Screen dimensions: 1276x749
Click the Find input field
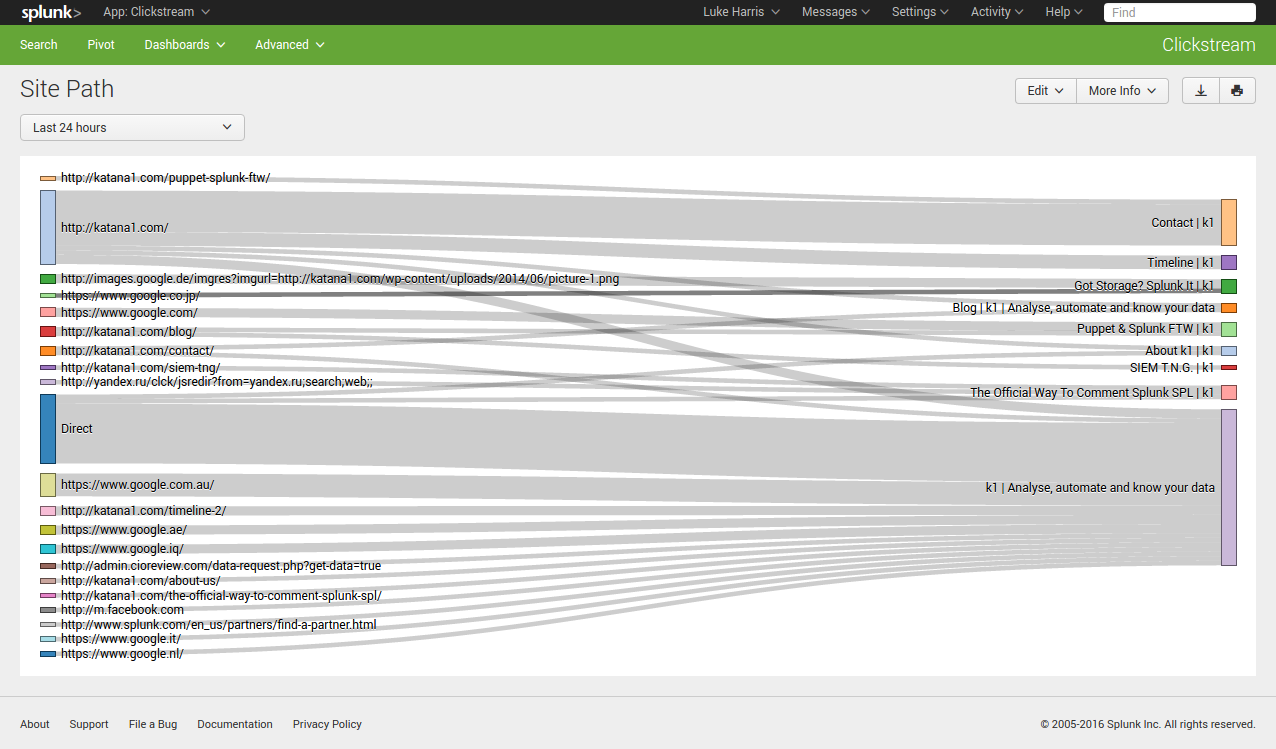pyautogui.click(x=1180, y=12)
